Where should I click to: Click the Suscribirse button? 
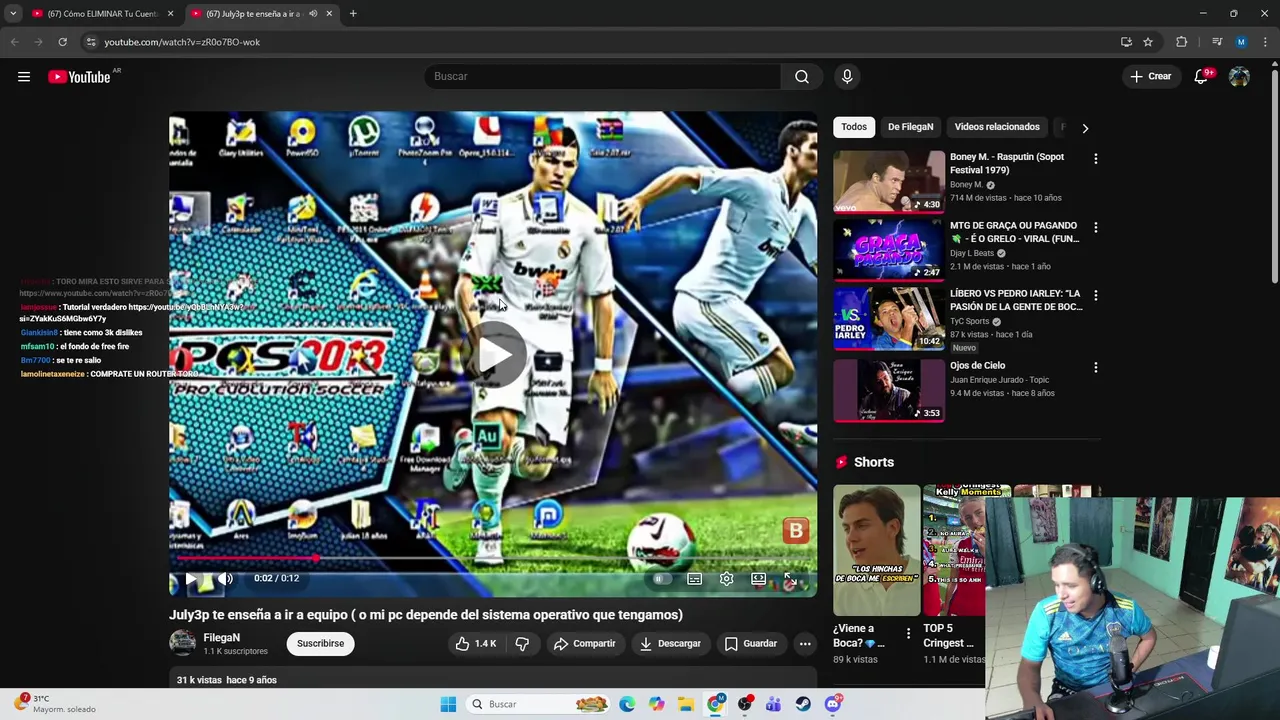coord(320,644)
